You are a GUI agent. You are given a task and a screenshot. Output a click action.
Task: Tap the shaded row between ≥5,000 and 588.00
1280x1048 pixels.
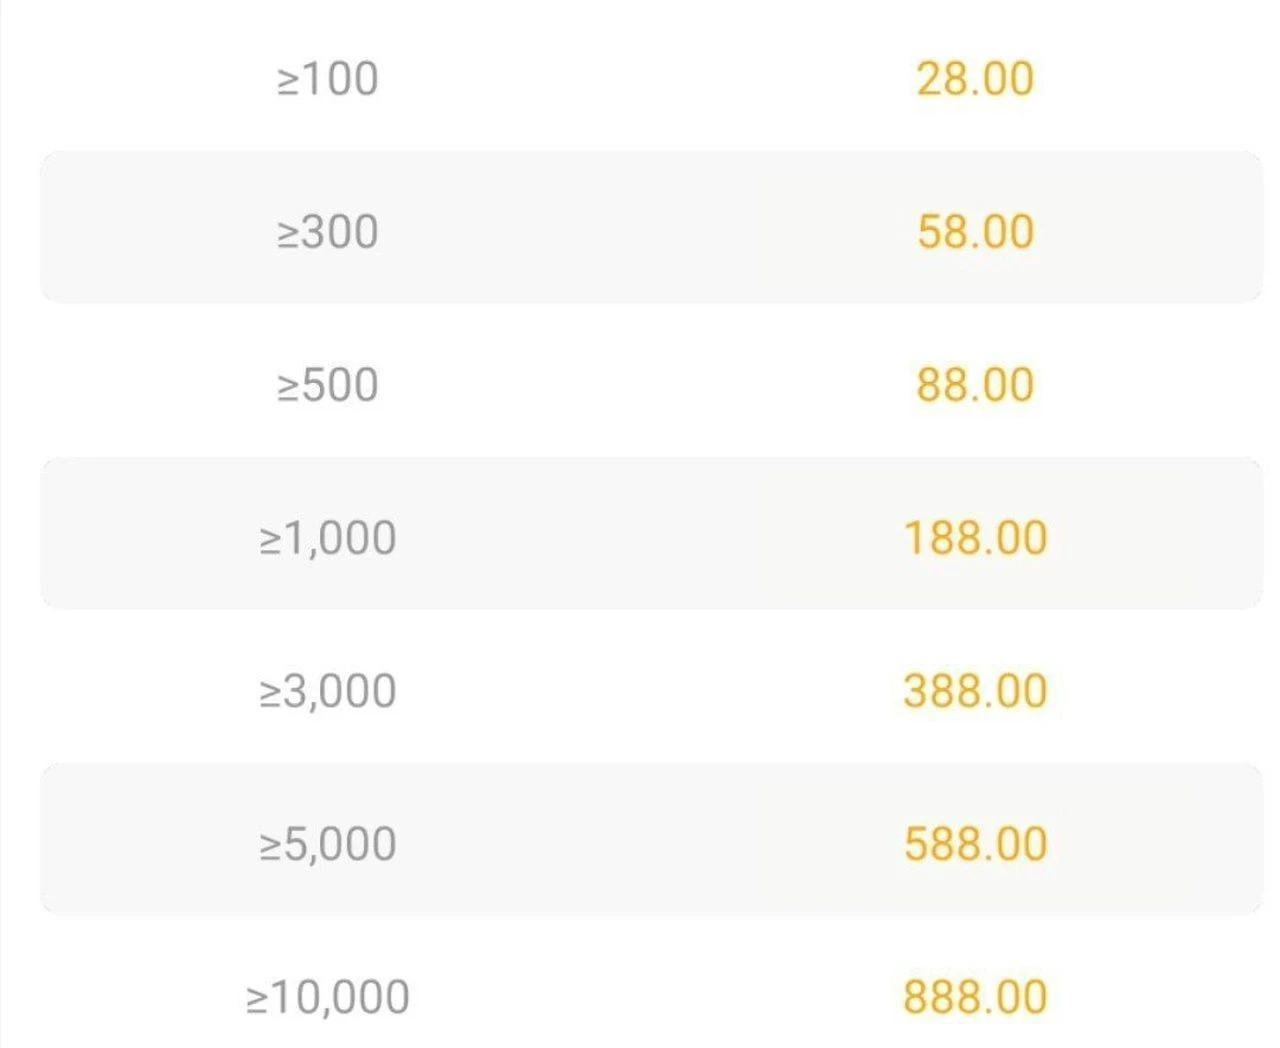pyautogui.click(x=651, y=839)
